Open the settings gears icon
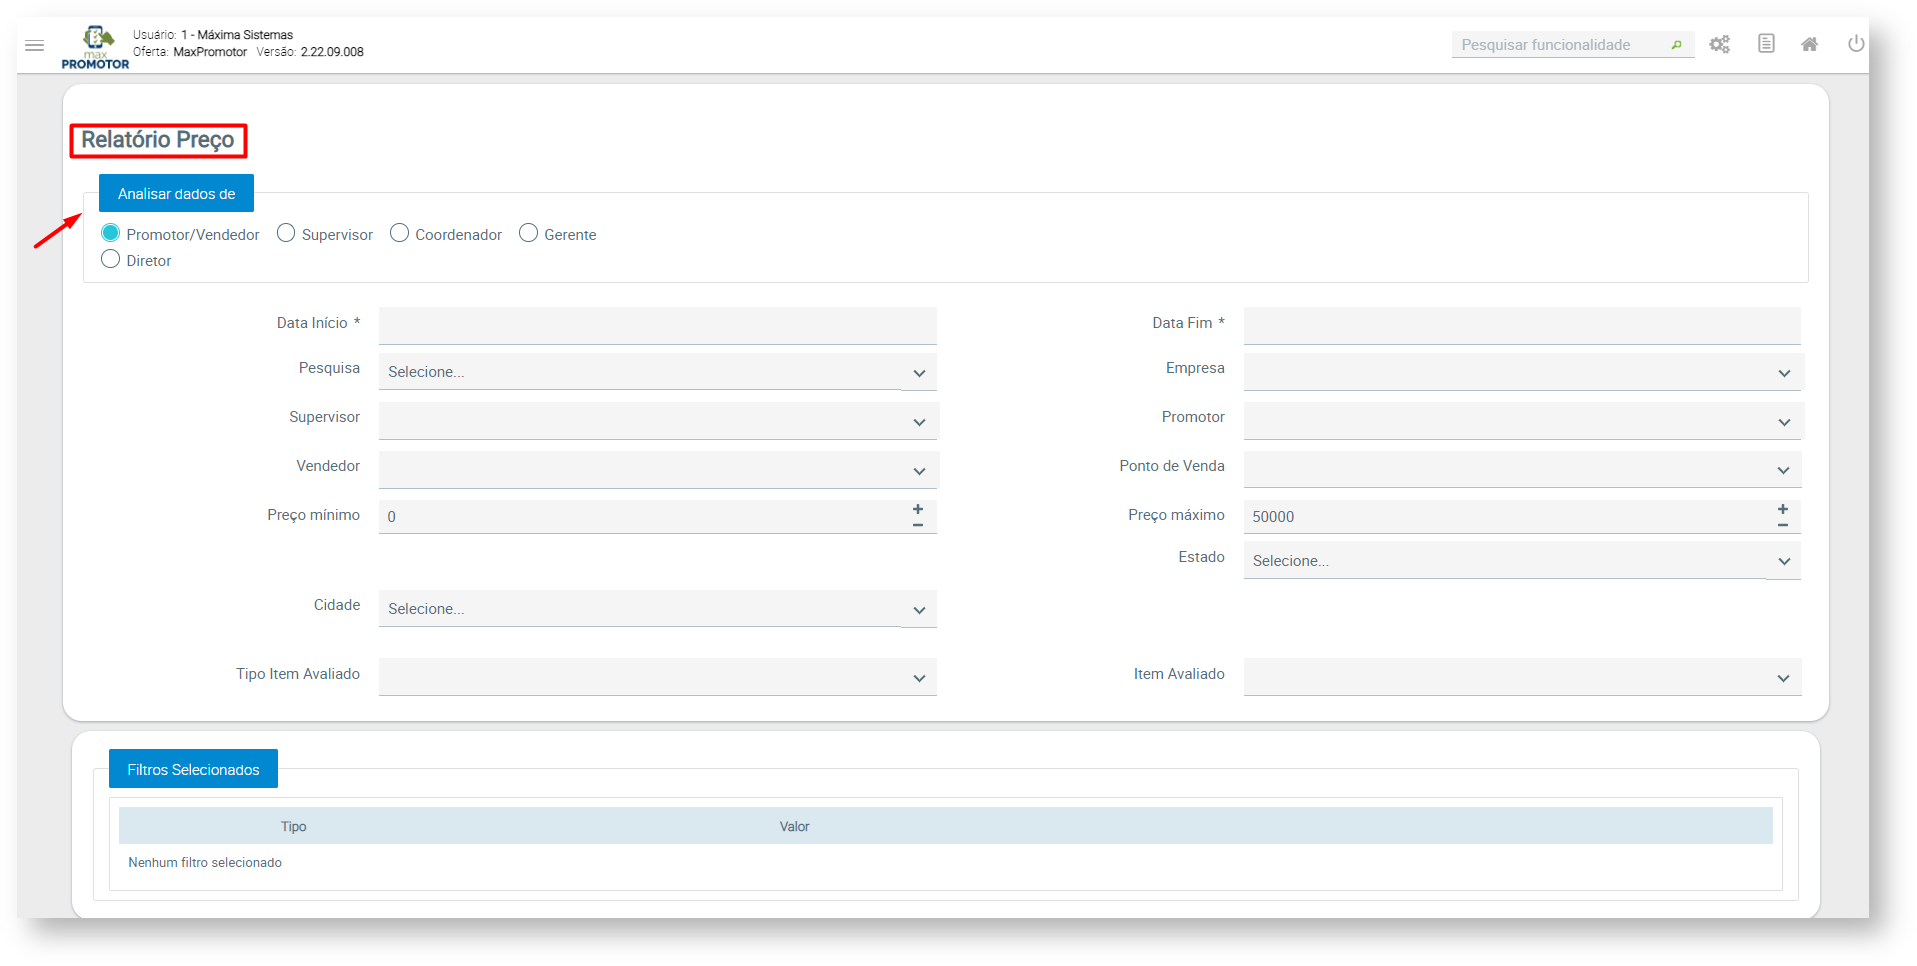 pyautogui.click(x=1720, y=44)
